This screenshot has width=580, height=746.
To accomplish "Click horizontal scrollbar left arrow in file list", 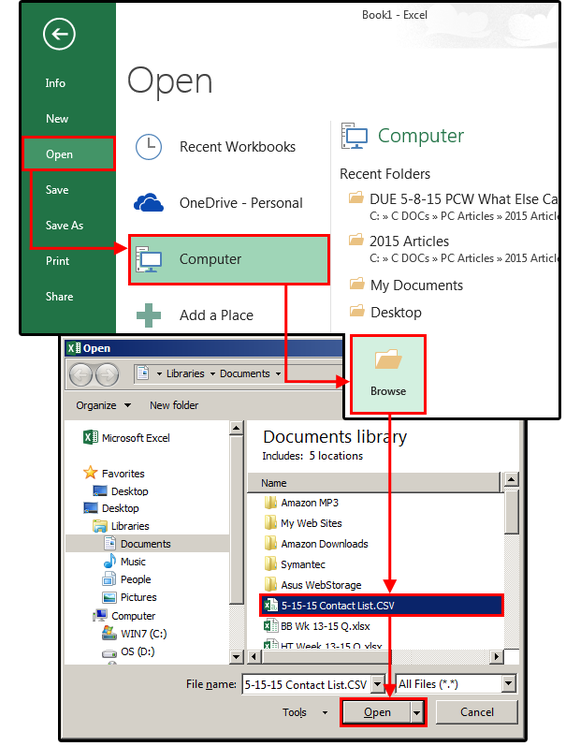I will [254, 657].
